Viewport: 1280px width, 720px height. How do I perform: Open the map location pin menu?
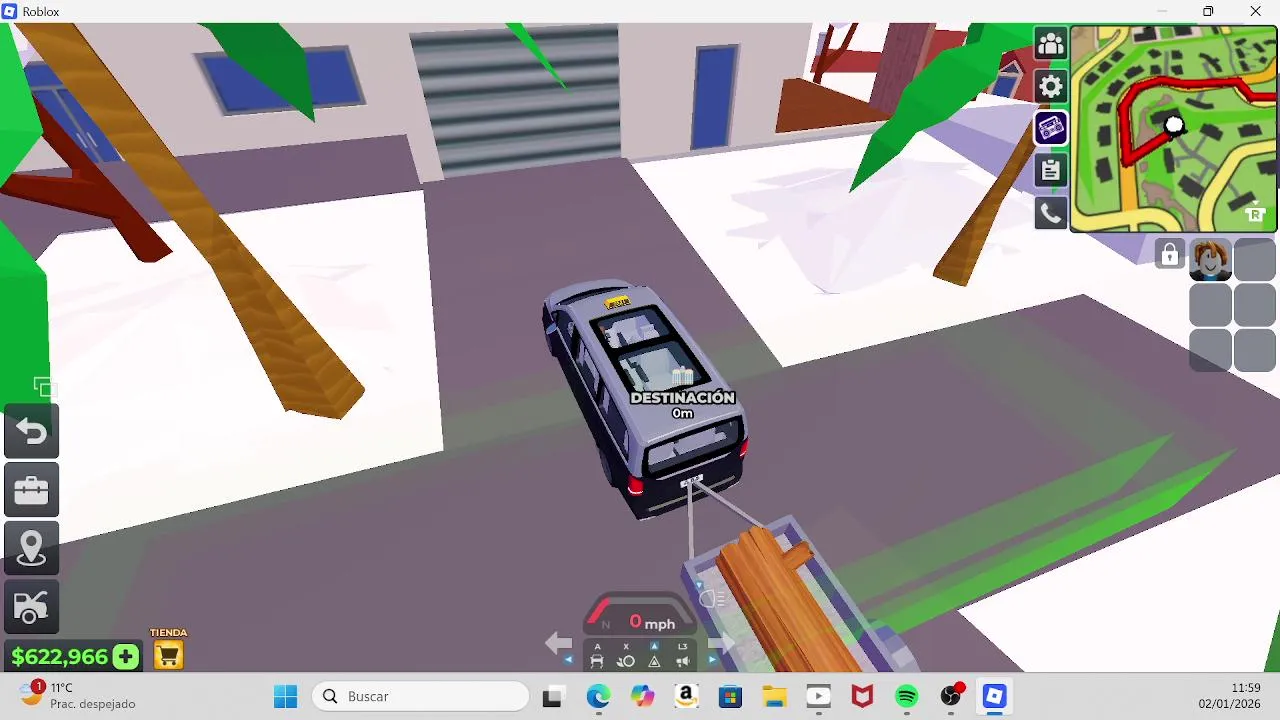click(x=31, y=548)
